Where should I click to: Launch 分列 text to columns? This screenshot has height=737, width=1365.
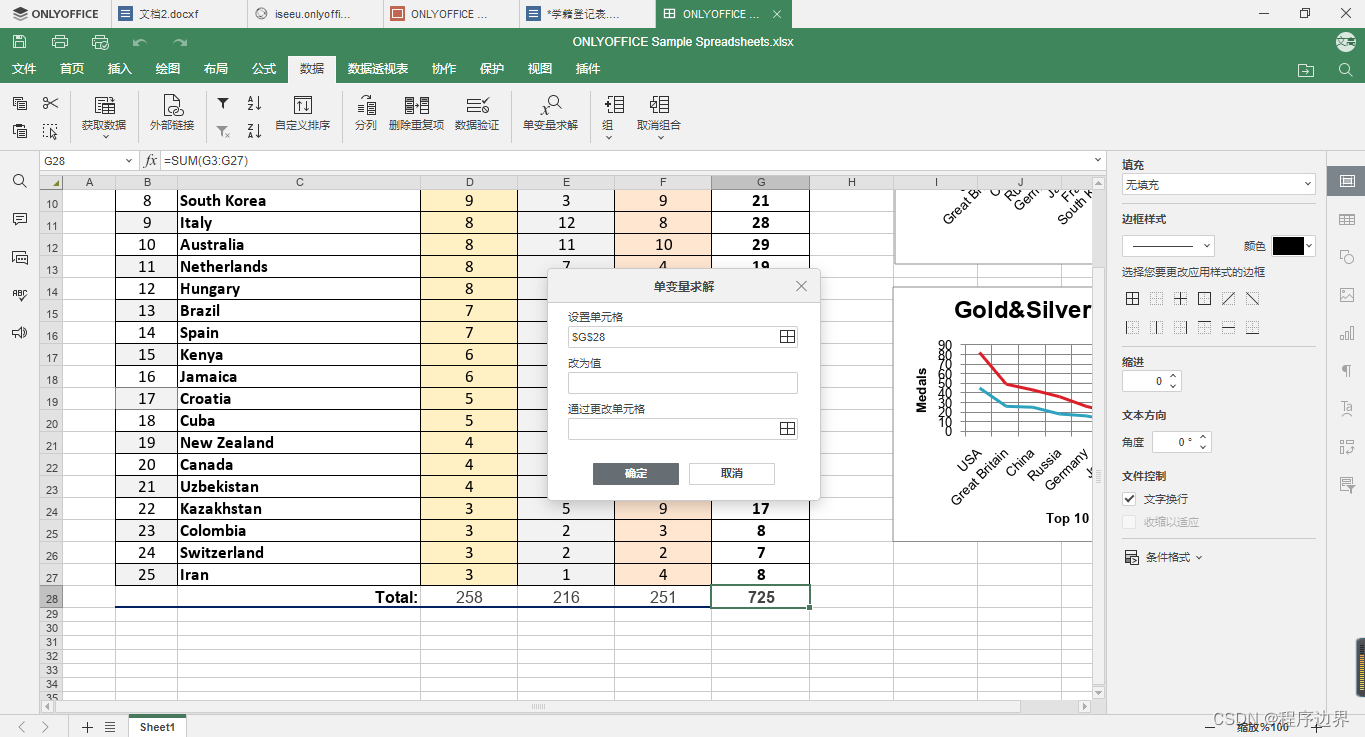(366, 113)
